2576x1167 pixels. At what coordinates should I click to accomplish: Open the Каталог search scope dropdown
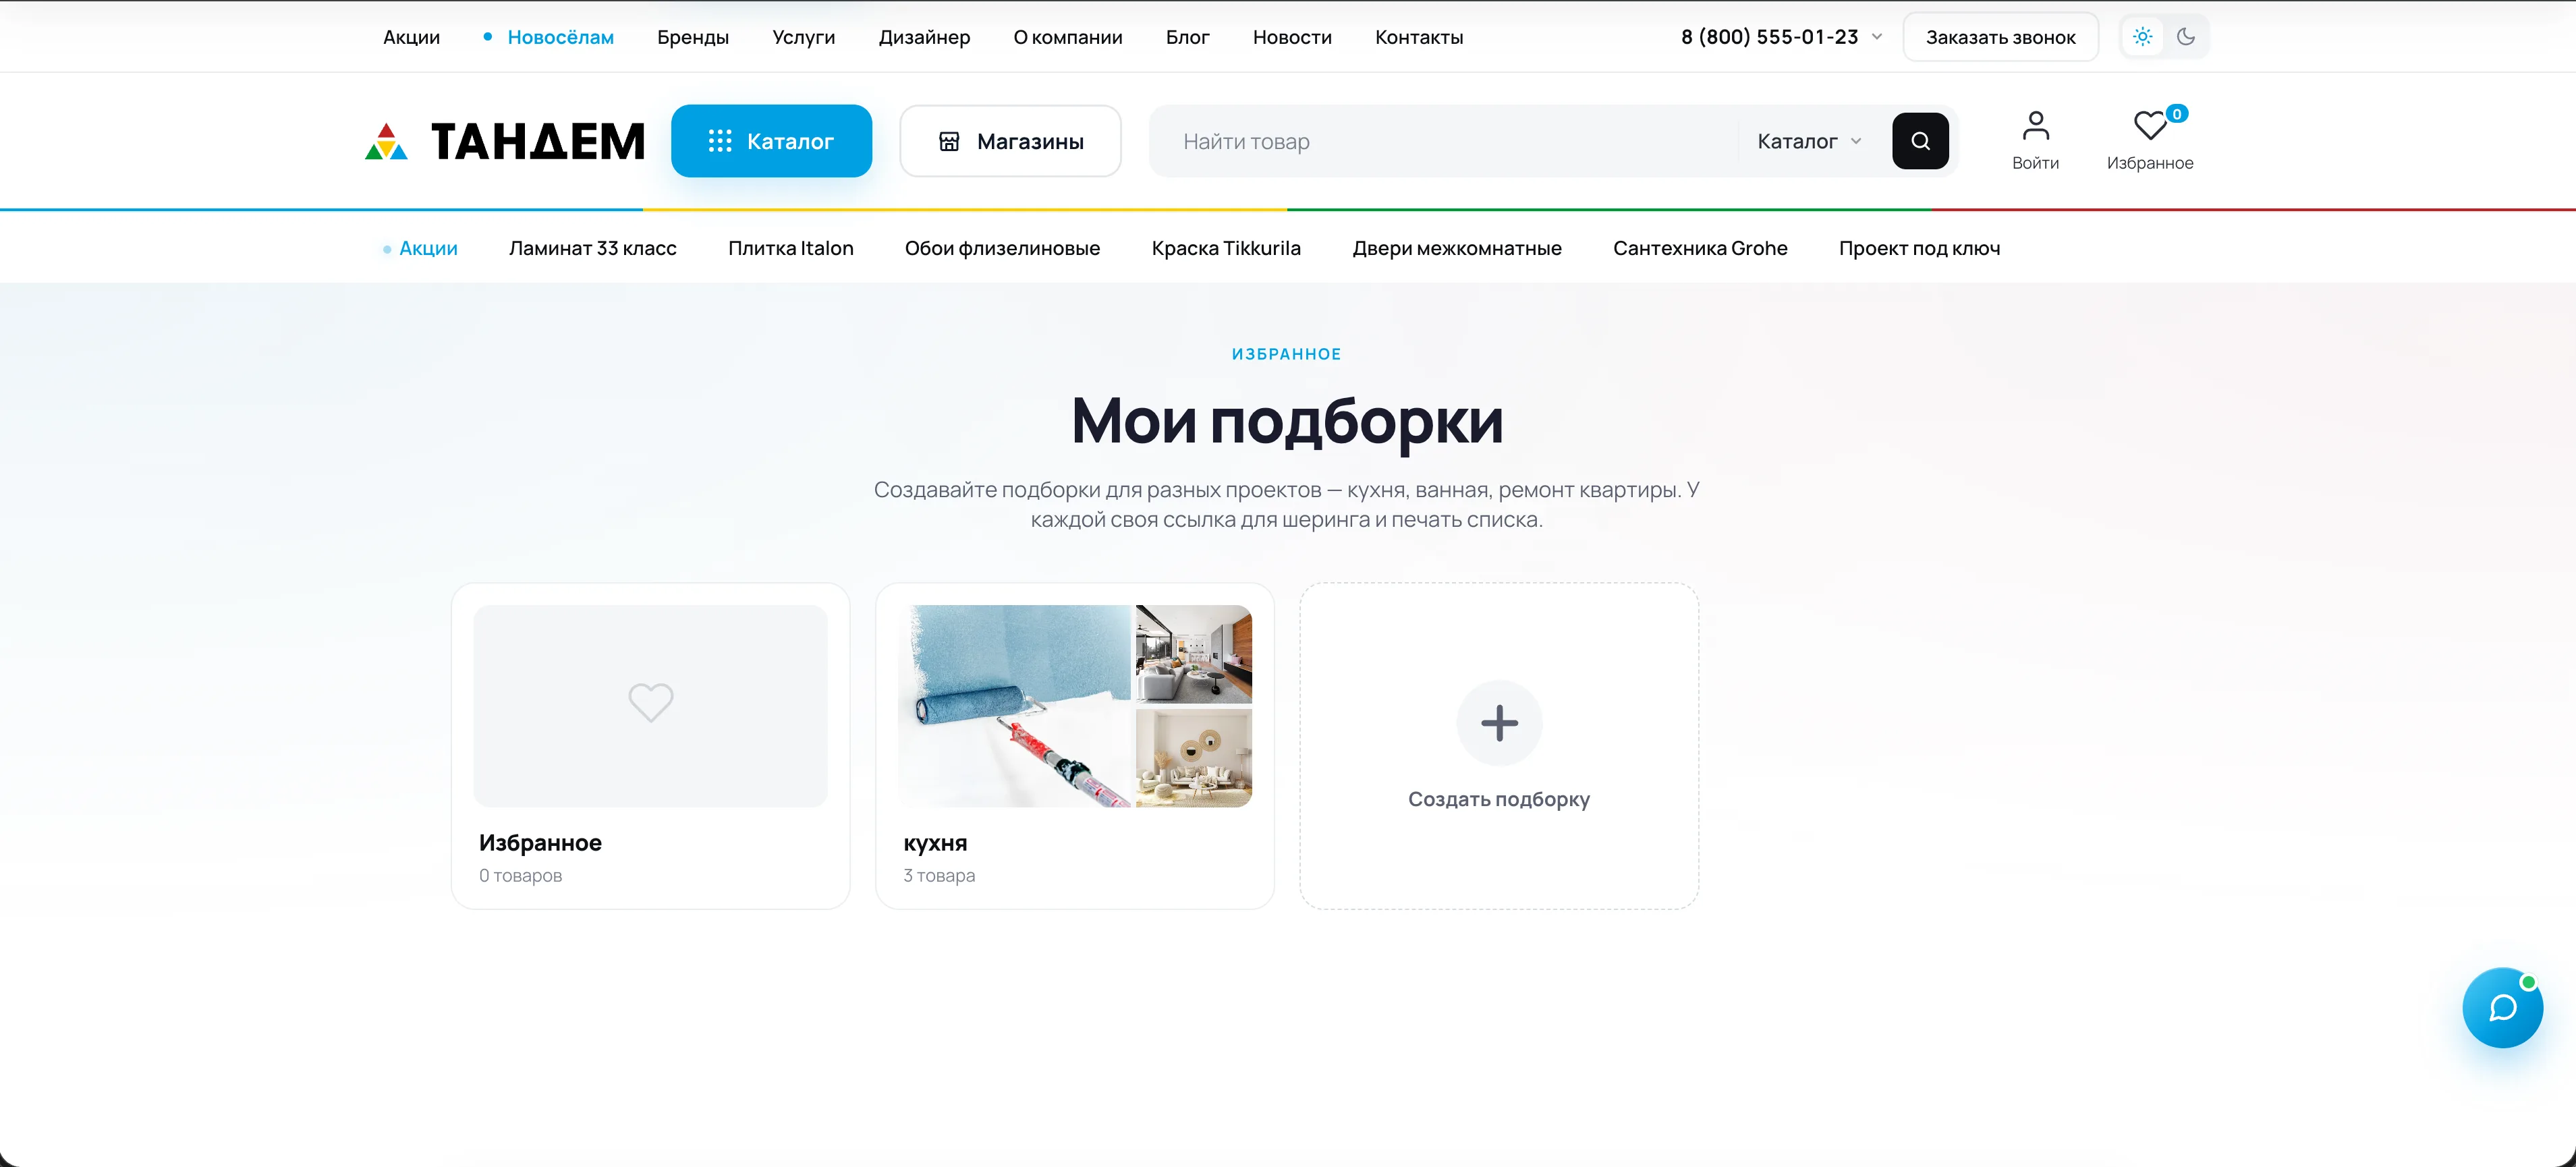[x=1809, y=141]
